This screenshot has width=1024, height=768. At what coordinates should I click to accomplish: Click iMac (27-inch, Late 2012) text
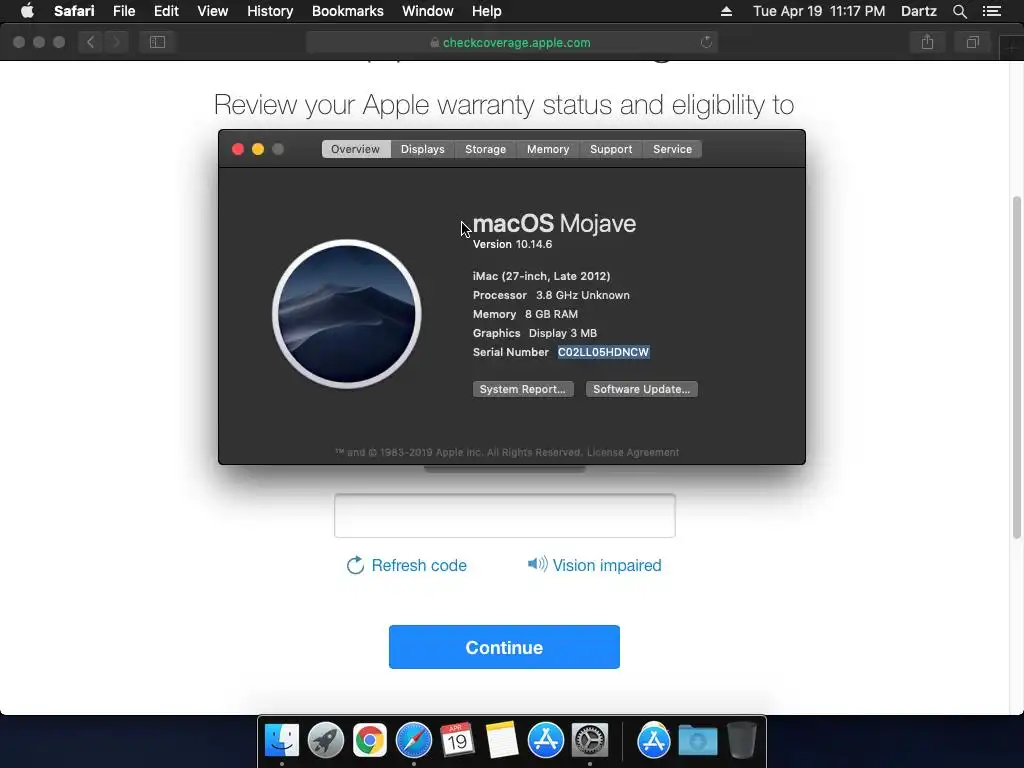(x=541, y=276)
